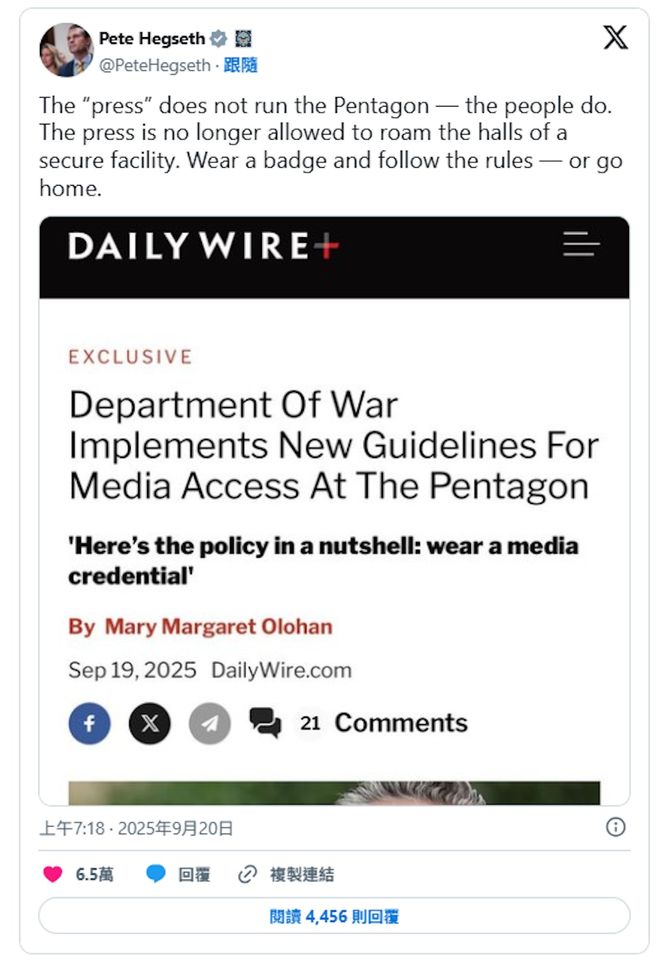Copy tweet link via 複製連結
The height and width of the screenshot is (962, 660).
[286, 874]
